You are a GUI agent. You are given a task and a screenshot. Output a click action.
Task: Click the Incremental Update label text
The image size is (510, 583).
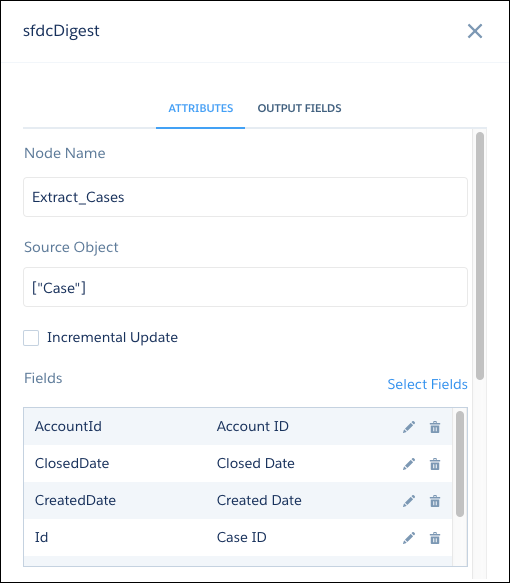[x=112, y=338]
